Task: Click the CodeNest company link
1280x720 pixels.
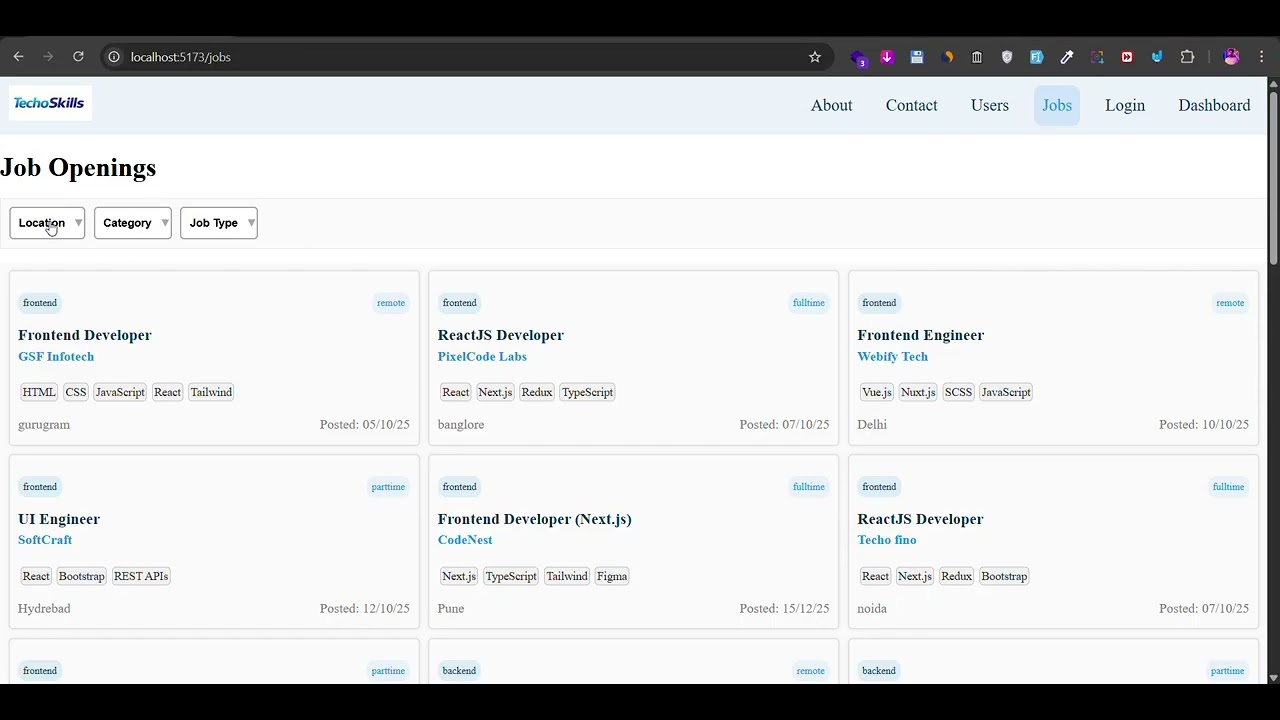Action: [x=465, y=540]
